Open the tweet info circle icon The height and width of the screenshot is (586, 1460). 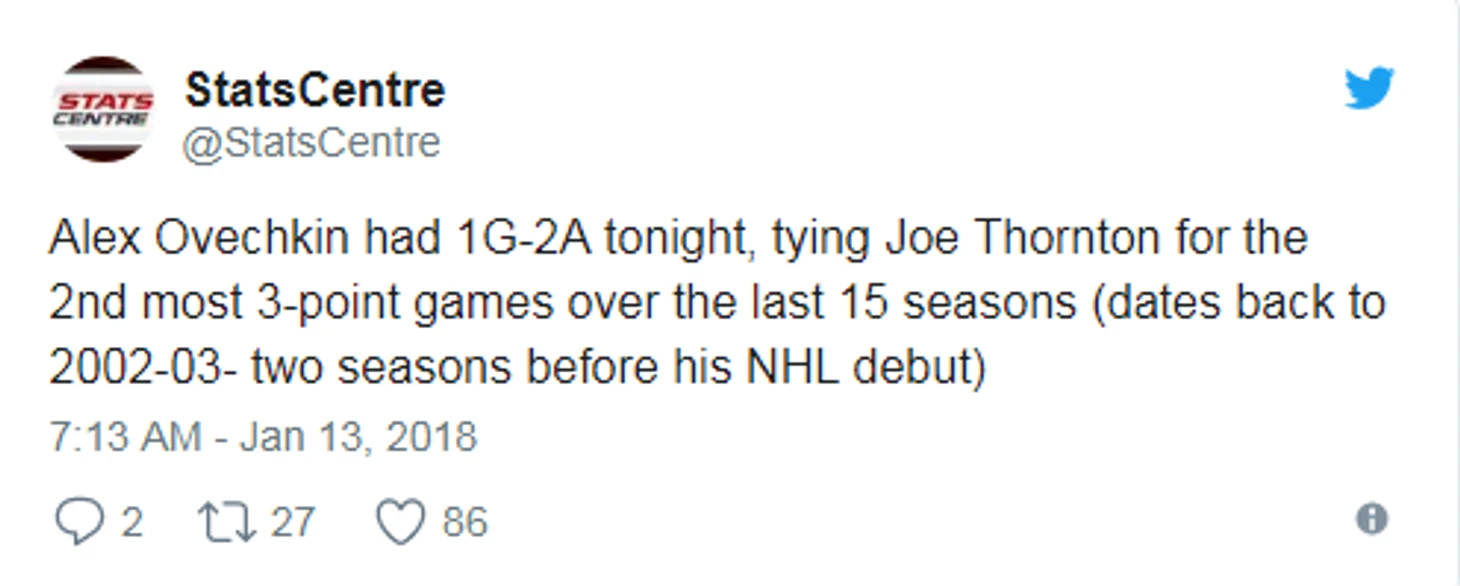coord(1371,519)
